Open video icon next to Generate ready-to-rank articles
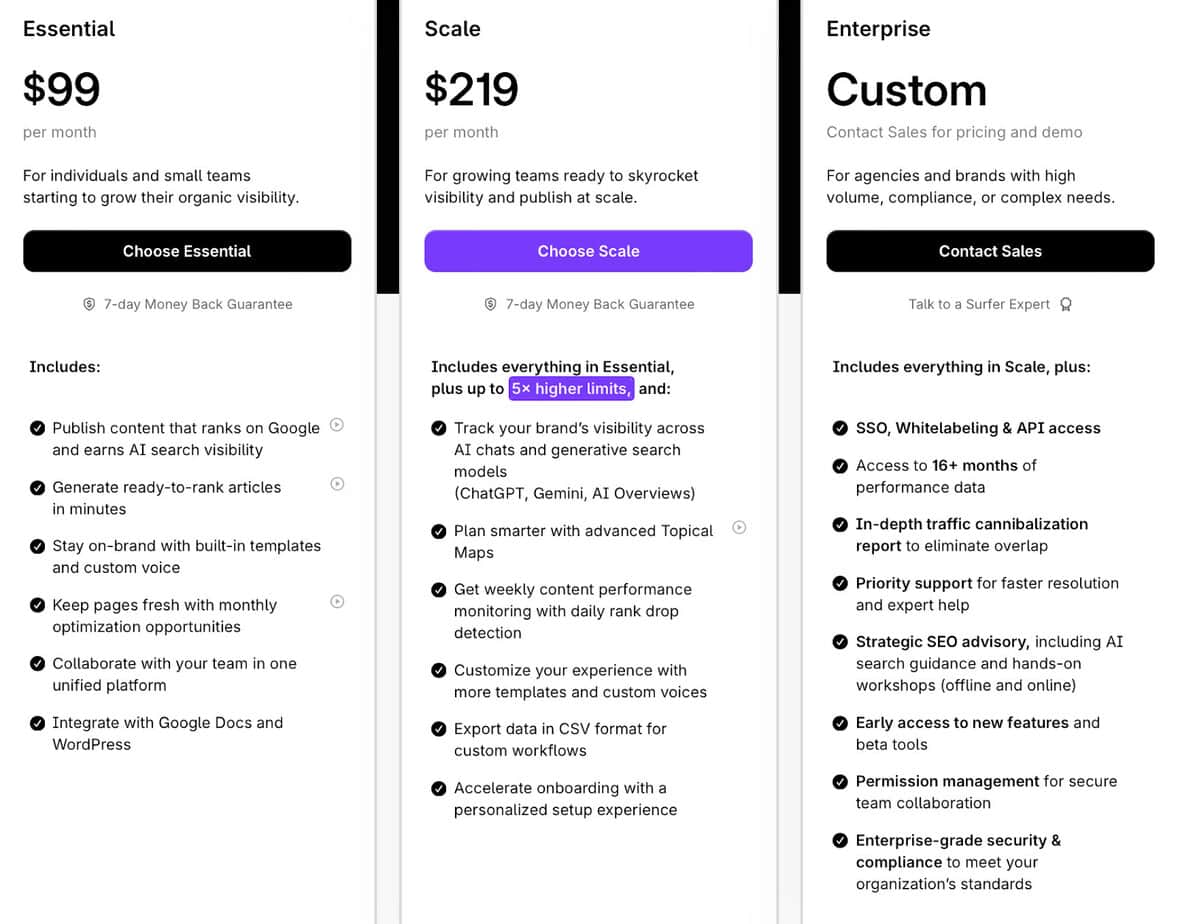The height and width of the screenshot is (924, 1178). (337, 485)
